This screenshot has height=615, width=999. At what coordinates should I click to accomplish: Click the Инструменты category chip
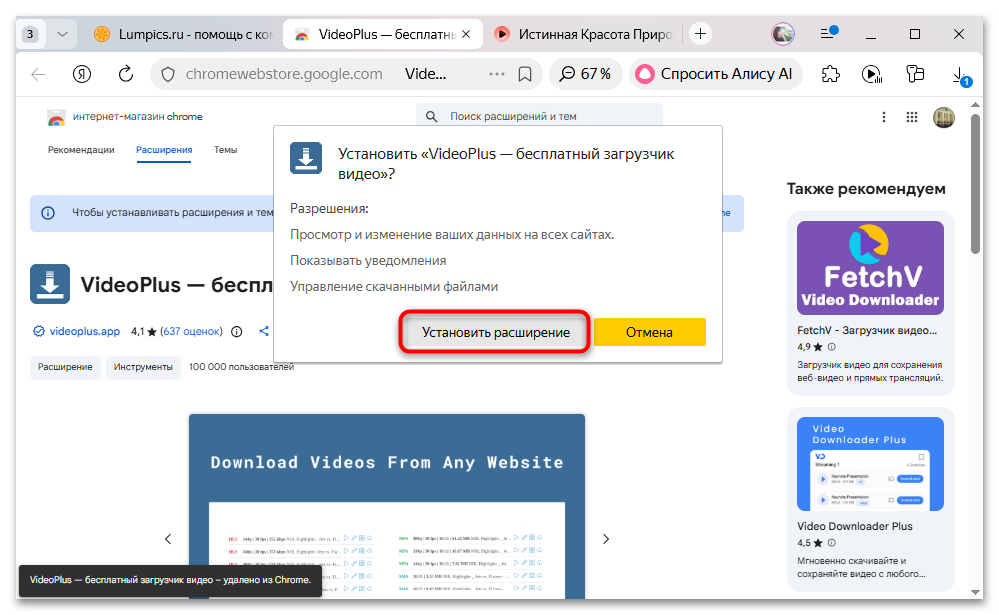click(143, 367)
